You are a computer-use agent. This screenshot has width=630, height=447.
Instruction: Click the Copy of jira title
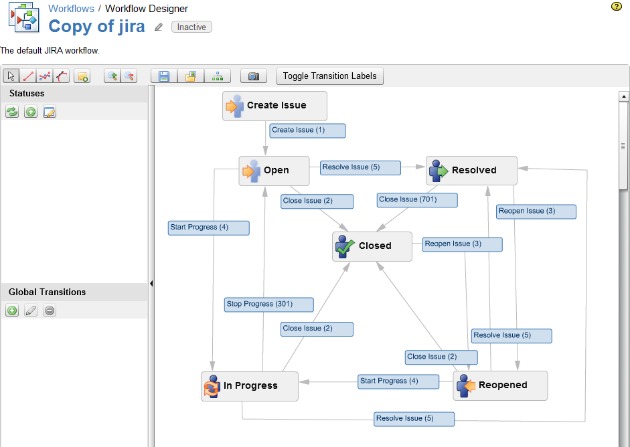click(x=96, y=27)
